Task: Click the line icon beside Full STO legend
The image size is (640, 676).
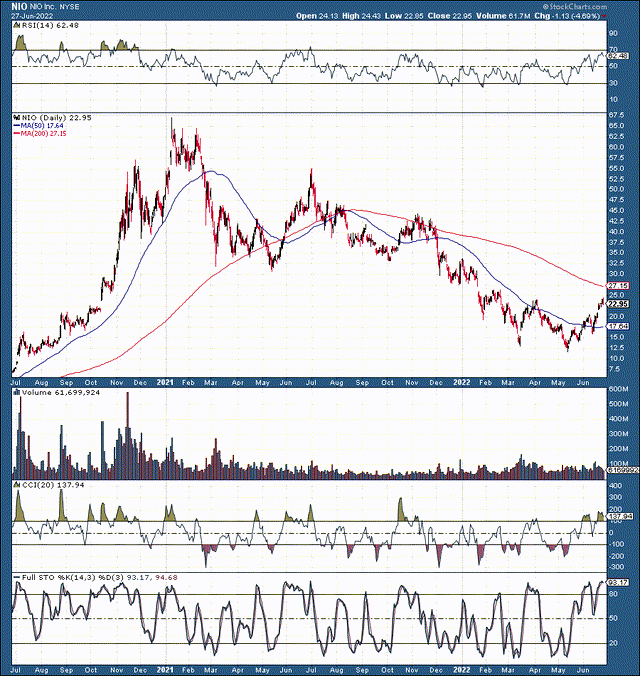Action: [x=17, y=577]
